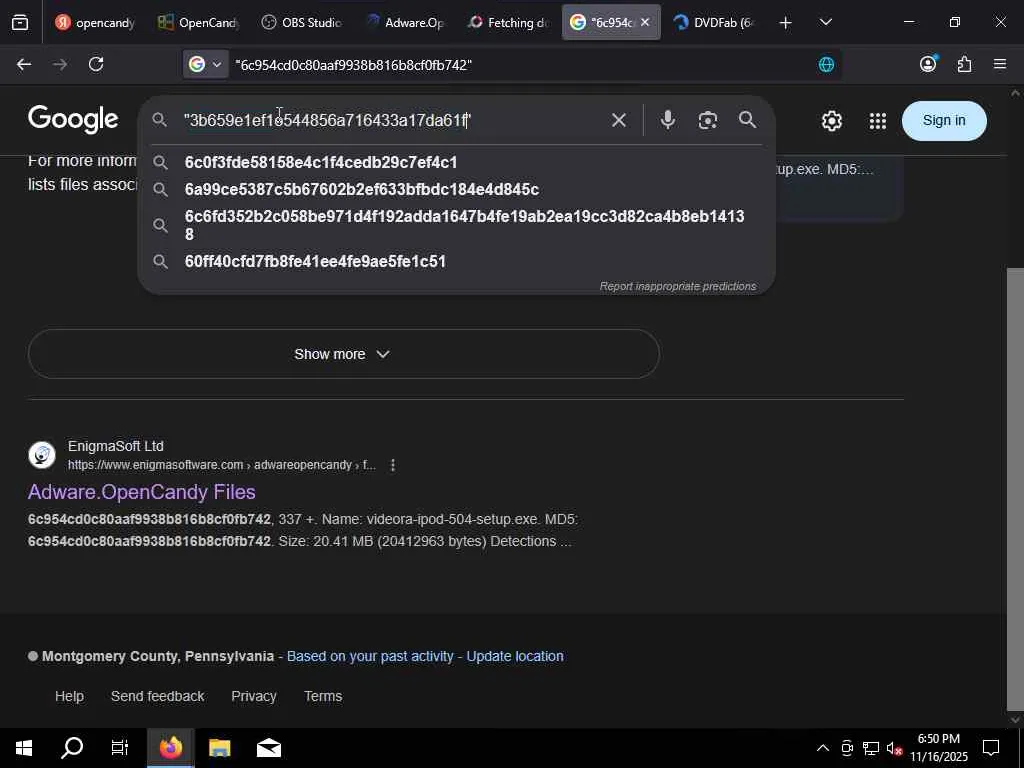Screen dimensions: 1024x768
Task: Go to Google home via logo
Action: 73,120
